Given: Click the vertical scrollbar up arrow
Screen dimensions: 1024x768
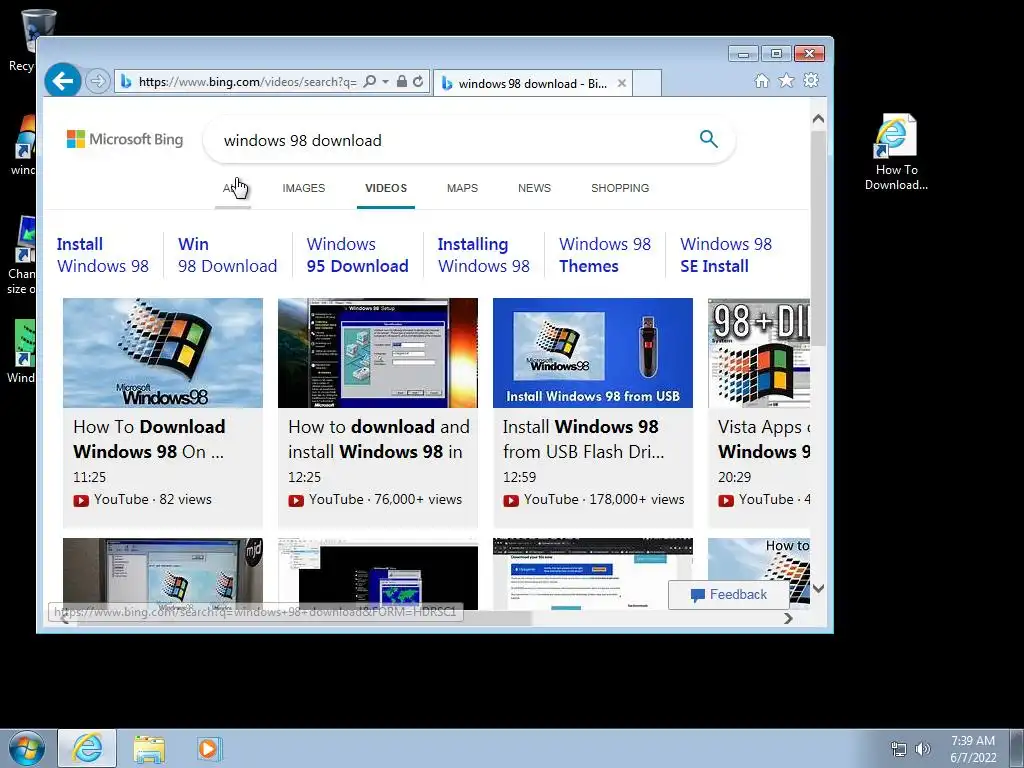Looking at the screenshot, I should click(818, 120).
